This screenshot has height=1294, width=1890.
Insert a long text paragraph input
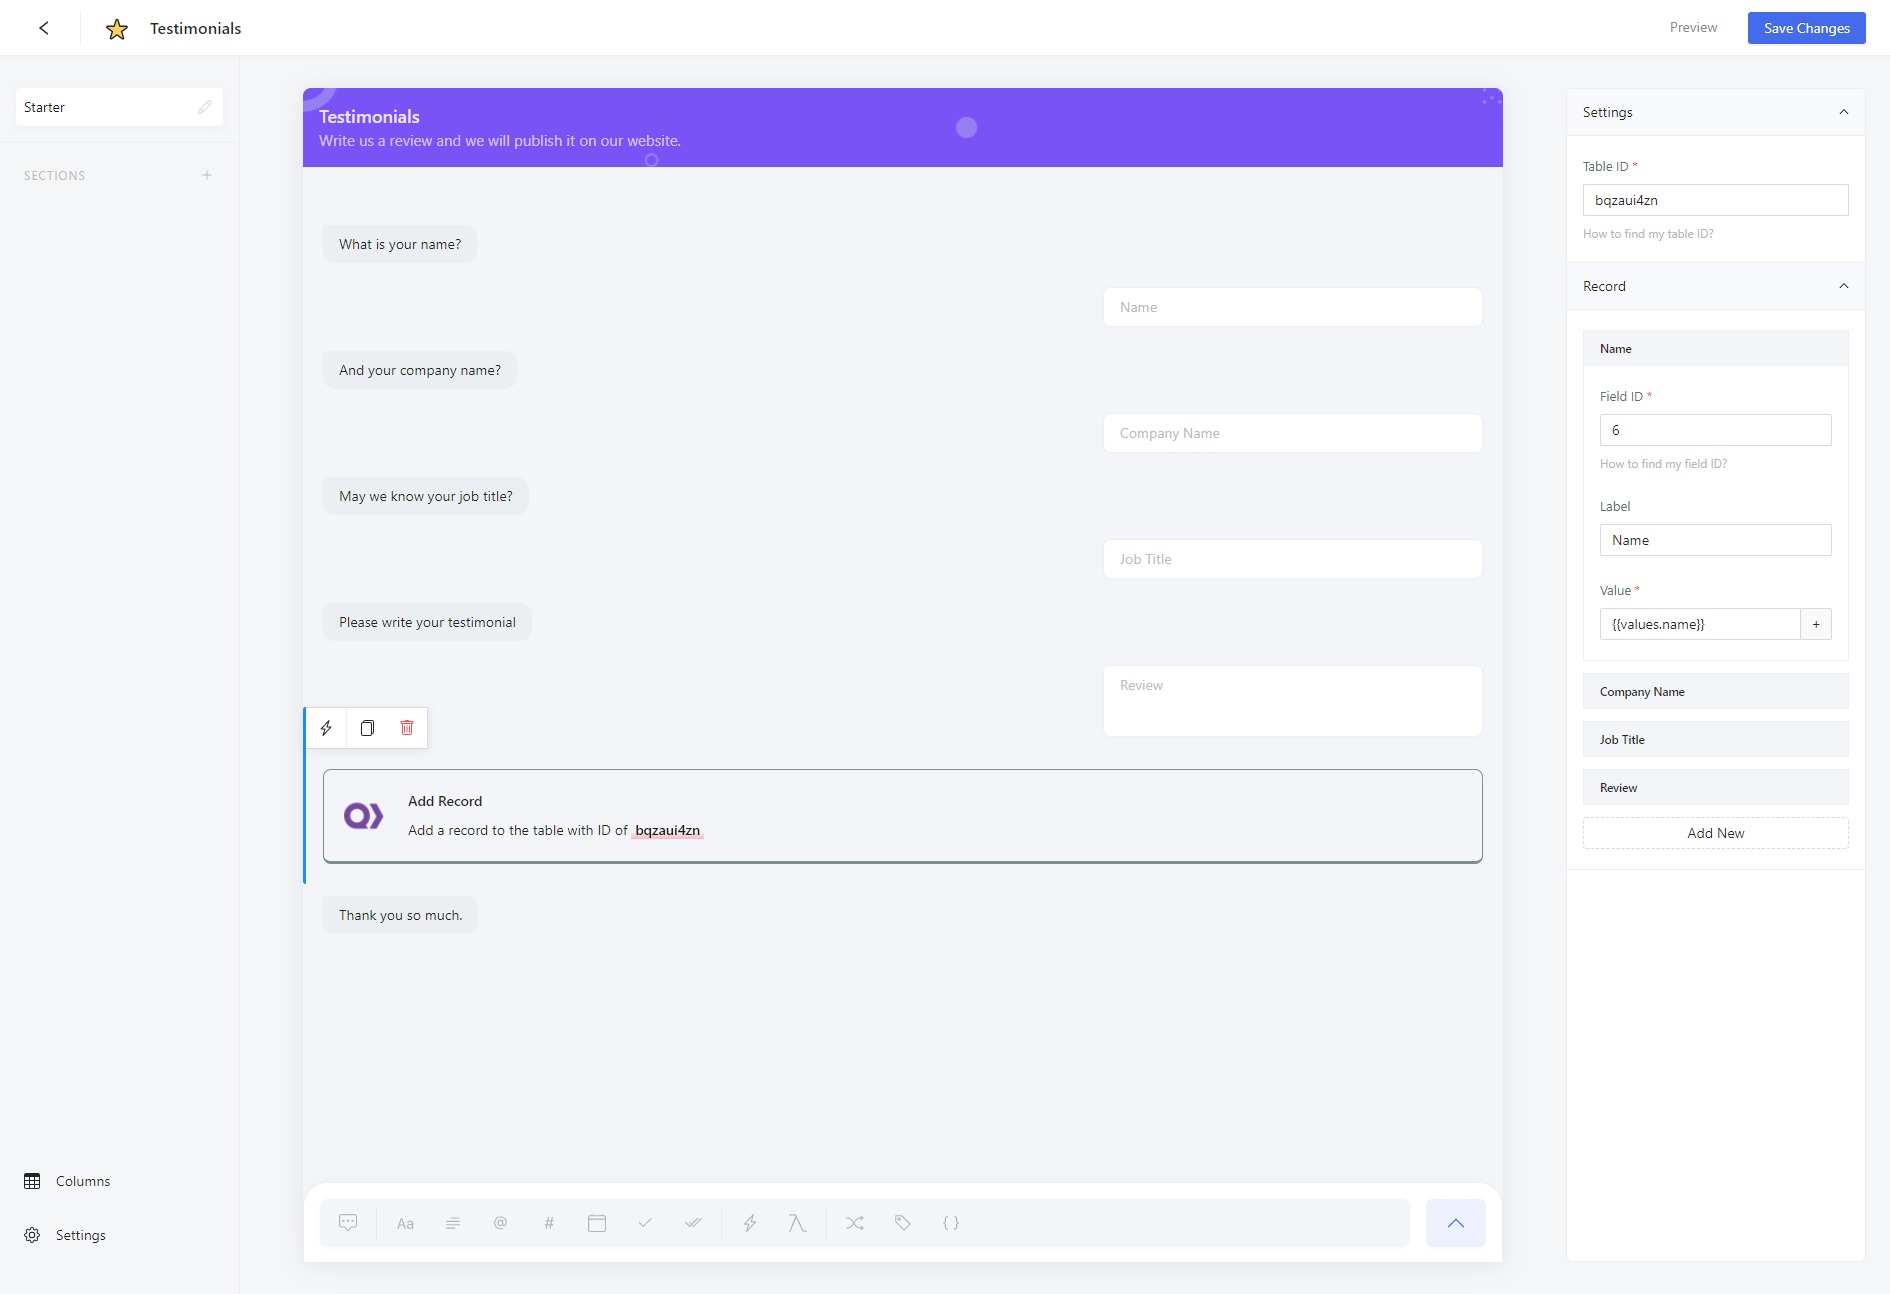(453, 1223)
